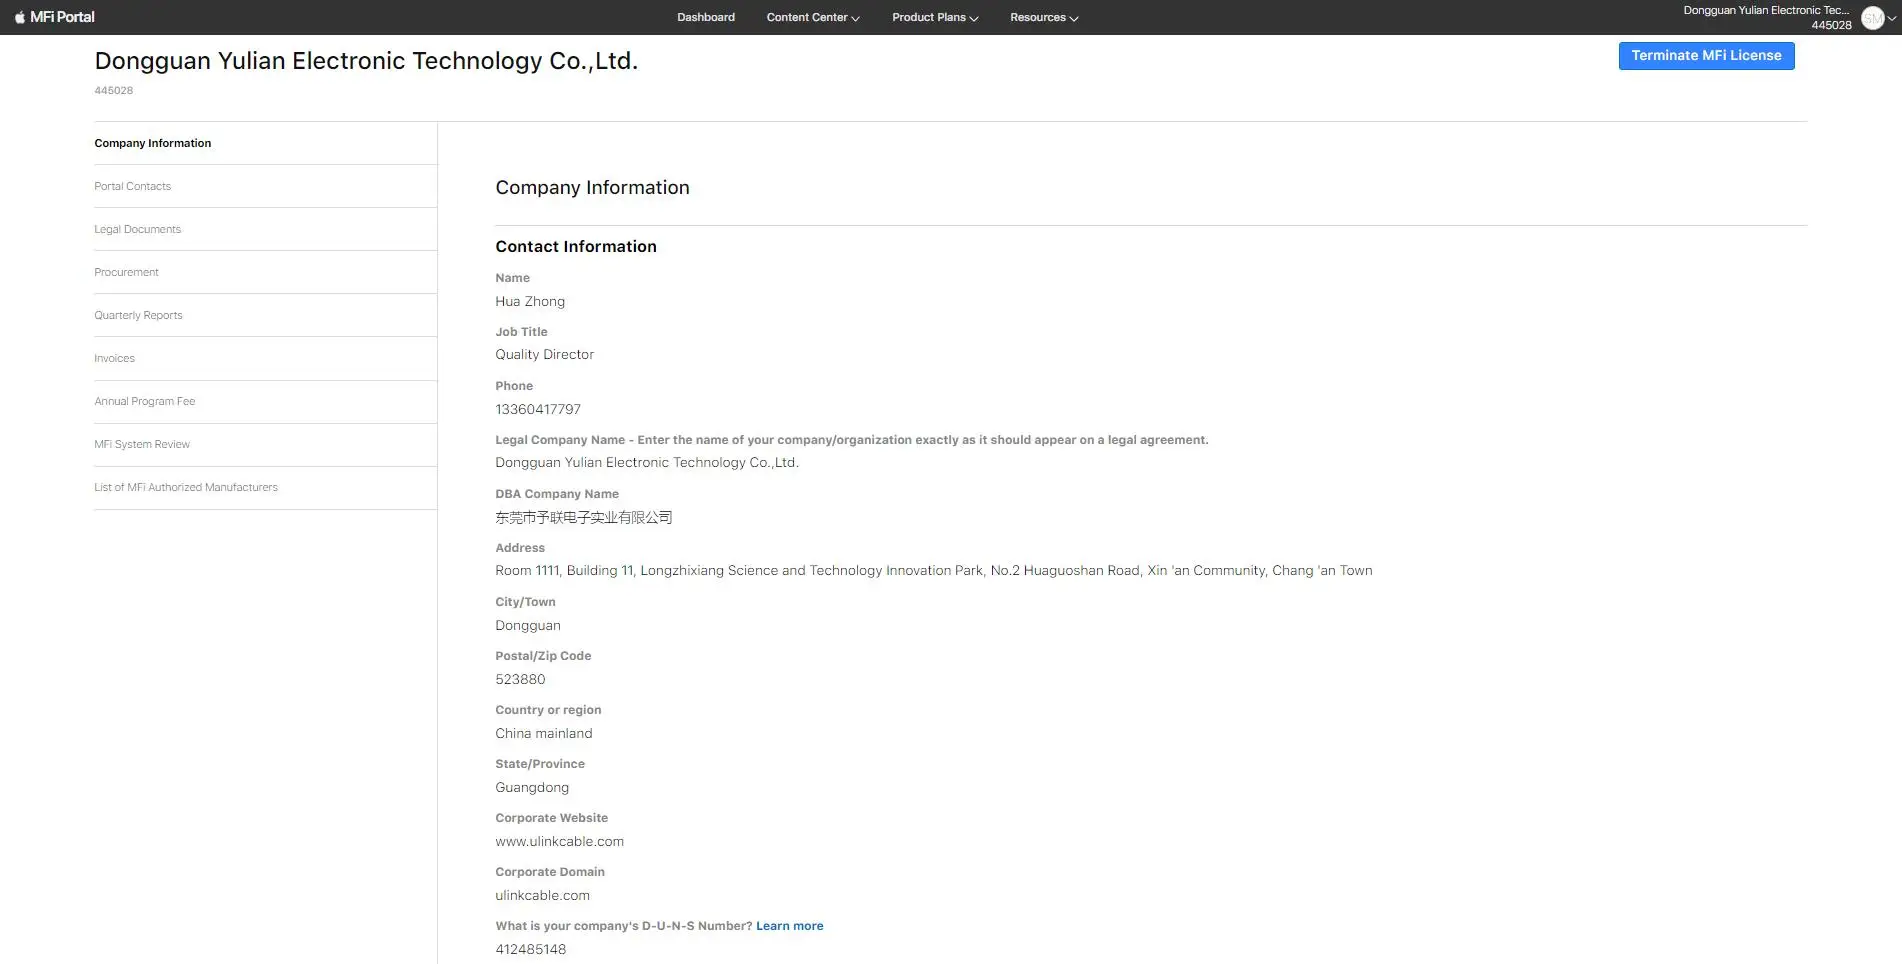
Task: View Quarterly Reports section
Action: click(x=139, y=315)
